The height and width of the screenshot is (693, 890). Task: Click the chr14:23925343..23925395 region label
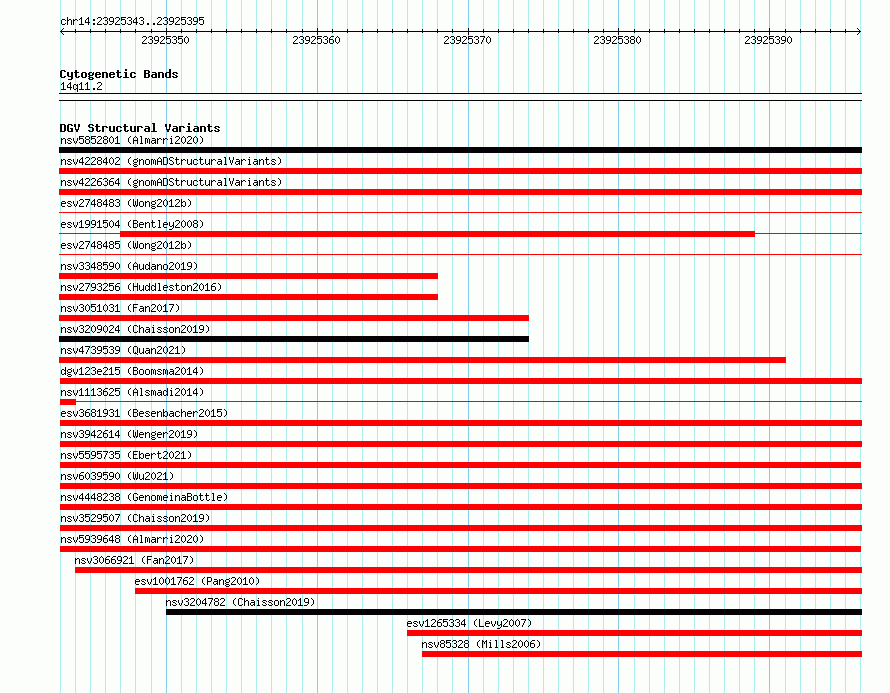132,21
